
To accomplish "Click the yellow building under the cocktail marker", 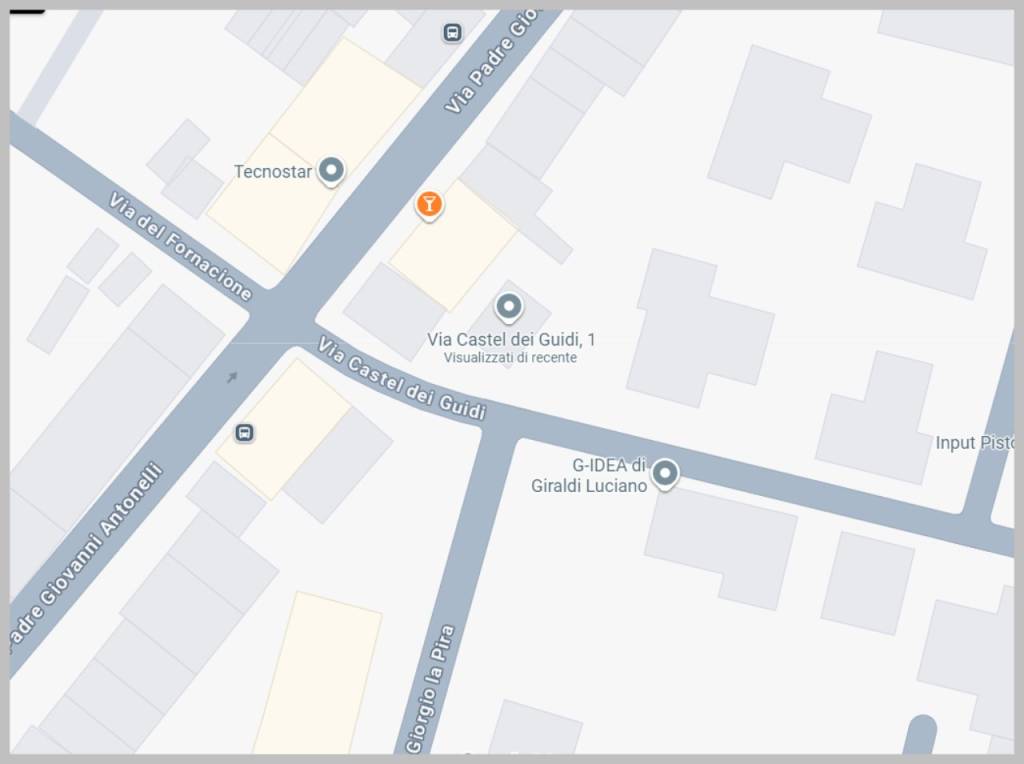I will pos(453,246).
